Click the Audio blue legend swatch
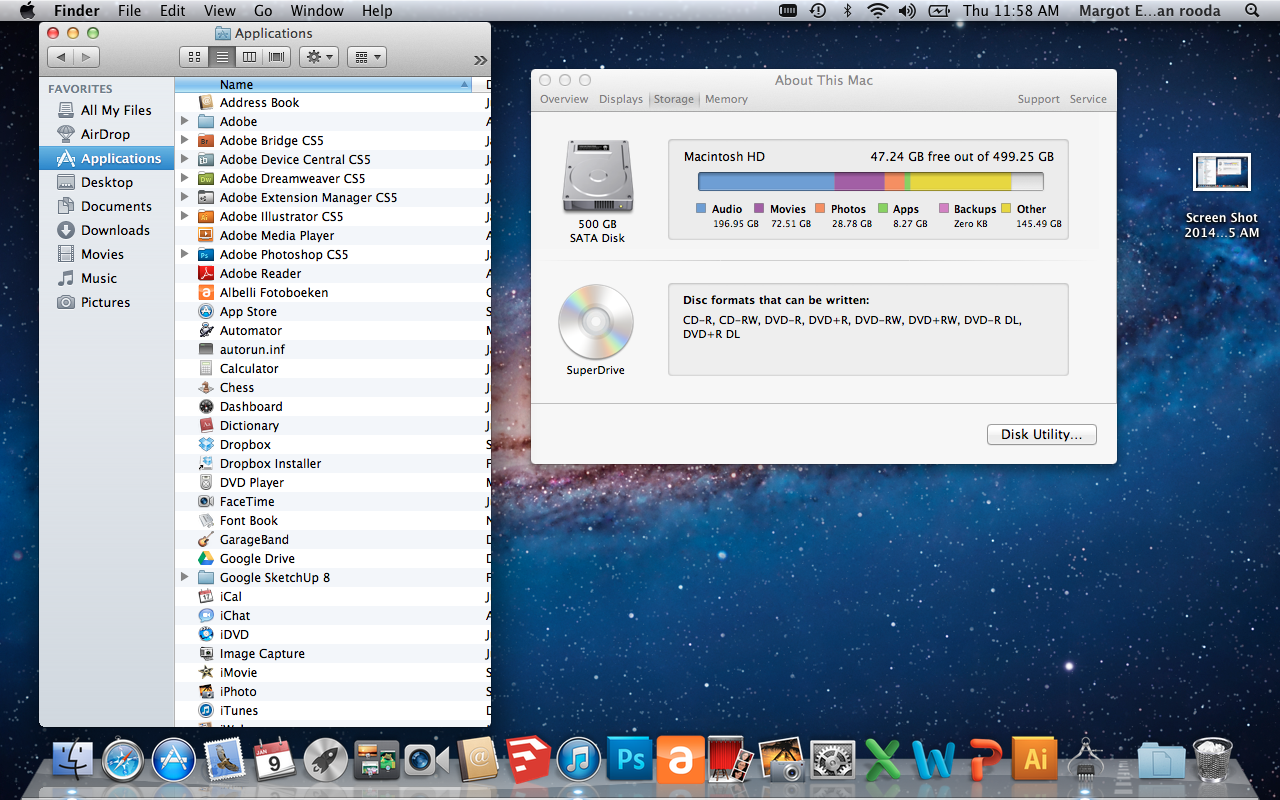This screenshot has height=800, width=1280. 701,209
